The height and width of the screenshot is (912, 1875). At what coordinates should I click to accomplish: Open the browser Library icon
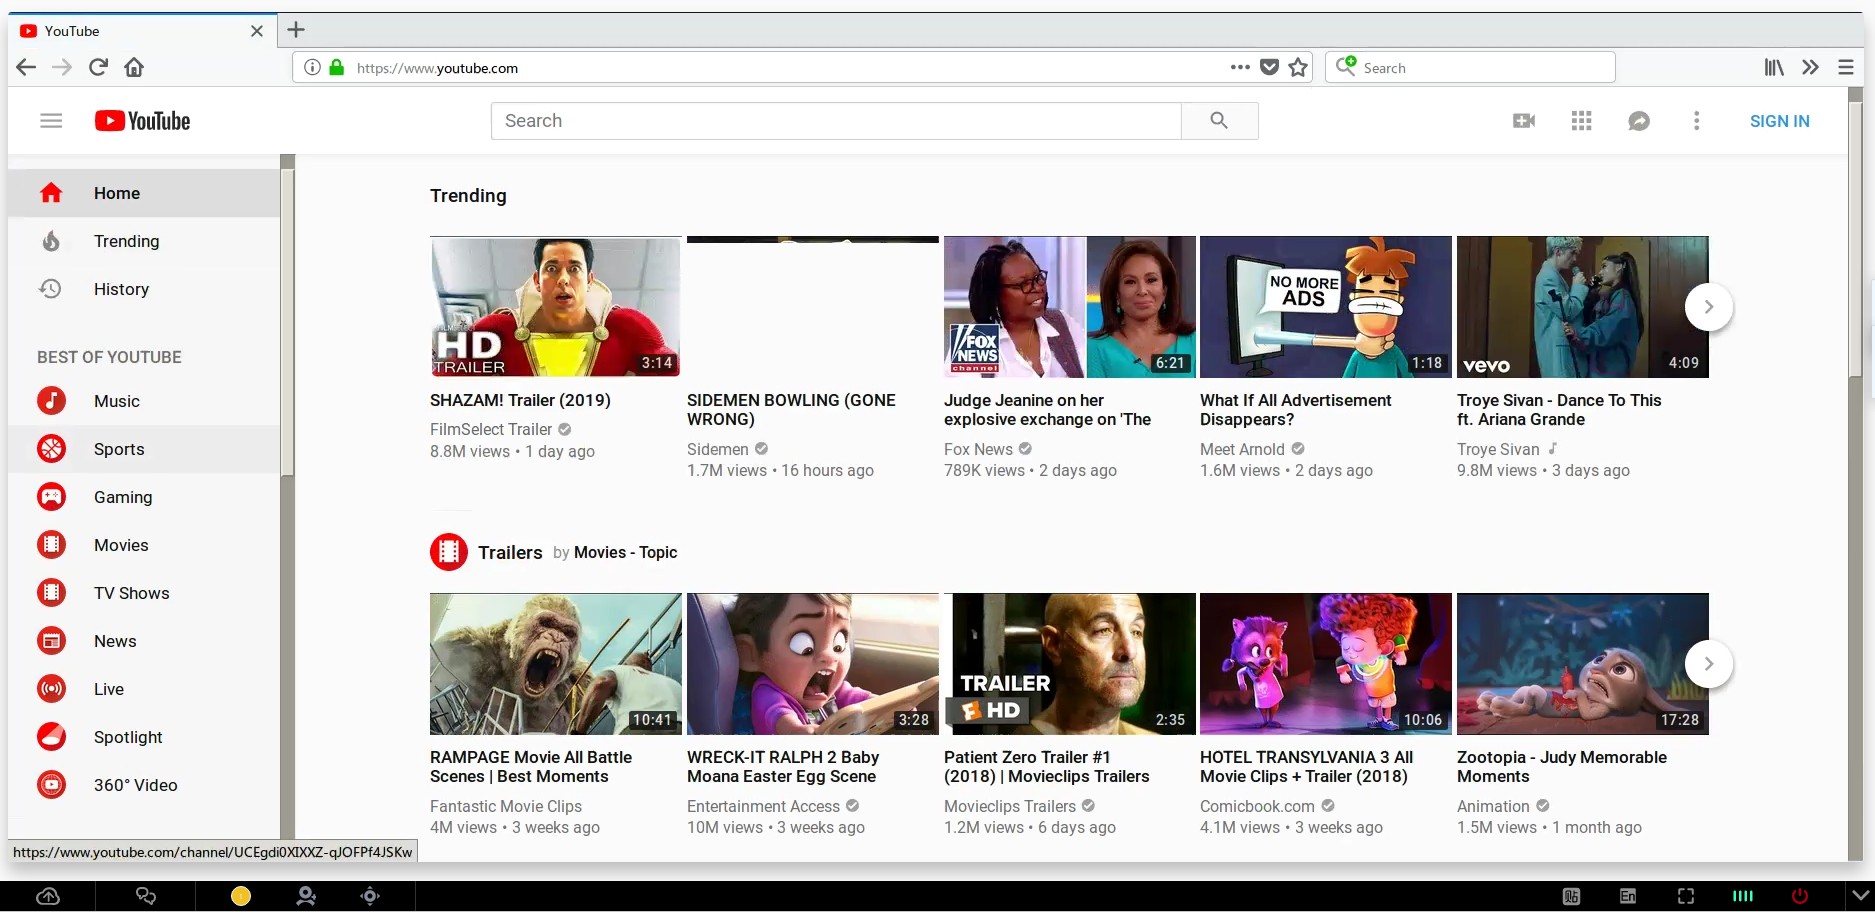pos(1774,67)
